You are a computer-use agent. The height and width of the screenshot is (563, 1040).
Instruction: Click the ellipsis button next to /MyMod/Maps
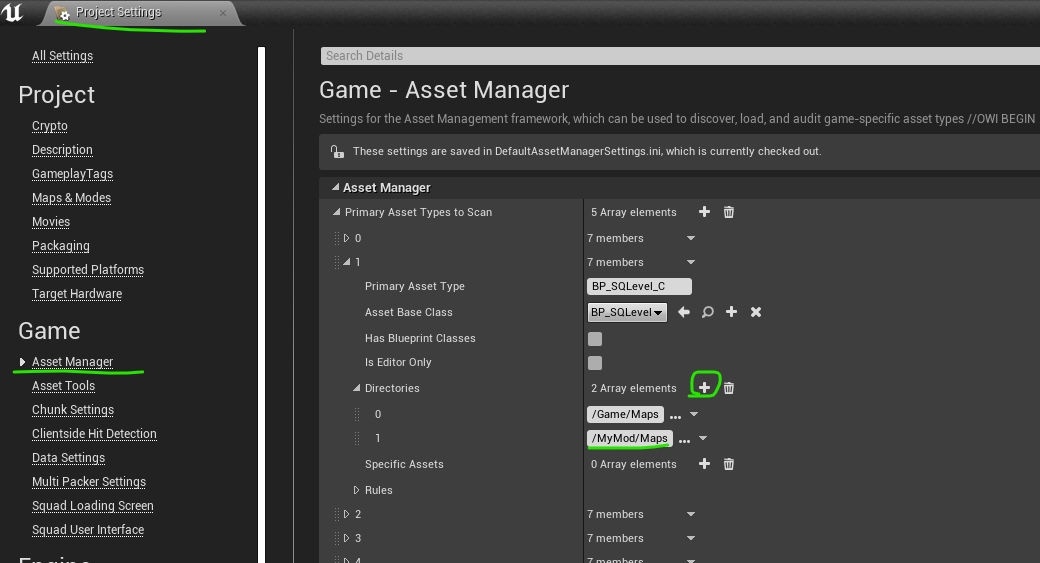click(x=684, y=439)
